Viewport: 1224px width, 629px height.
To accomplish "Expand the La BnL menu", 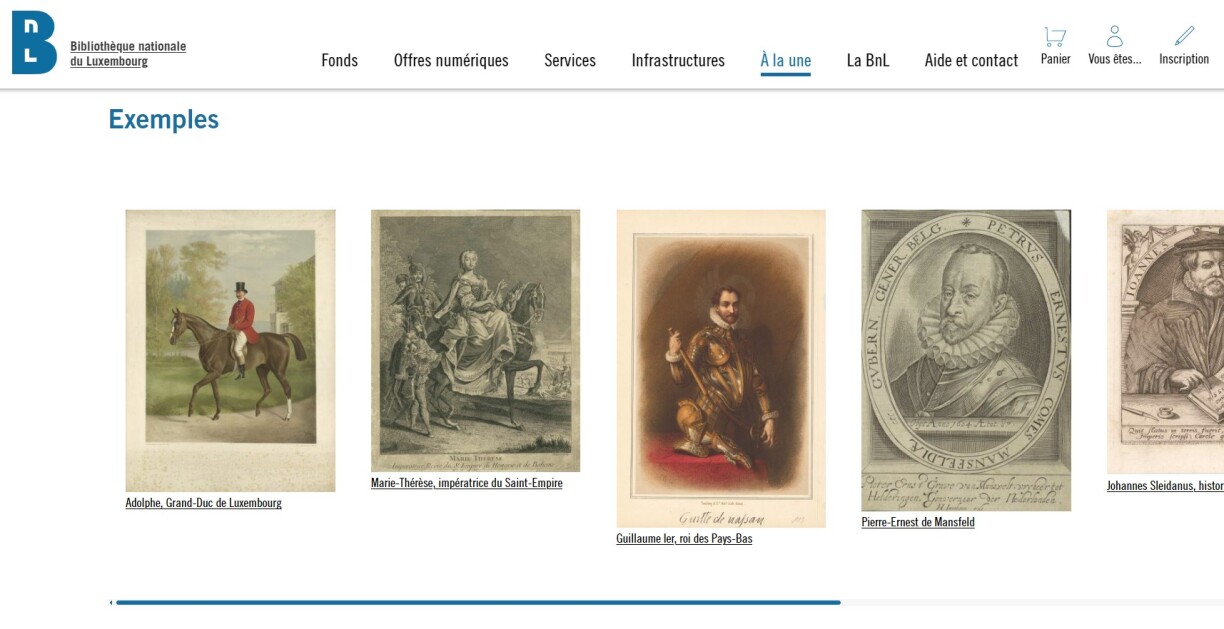I will tap(868, 60).
